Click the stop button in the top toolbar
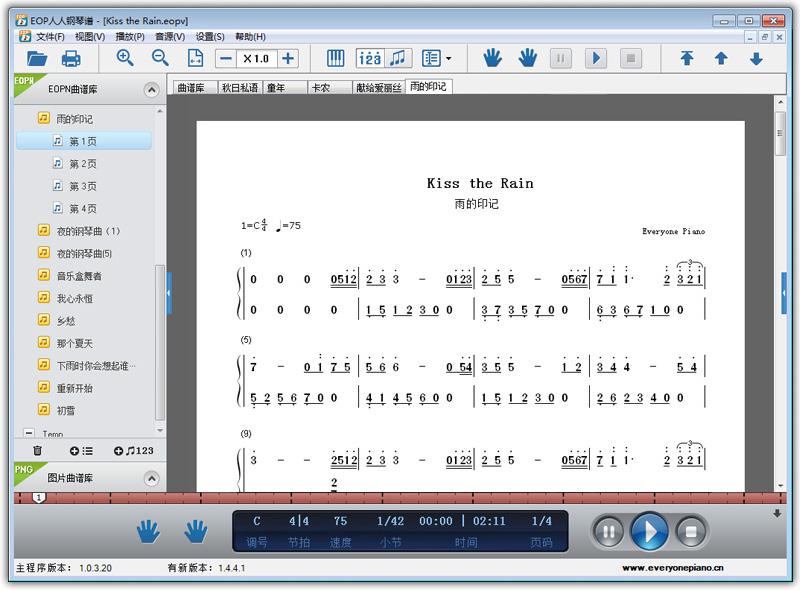800x590 pixels. 631,59
